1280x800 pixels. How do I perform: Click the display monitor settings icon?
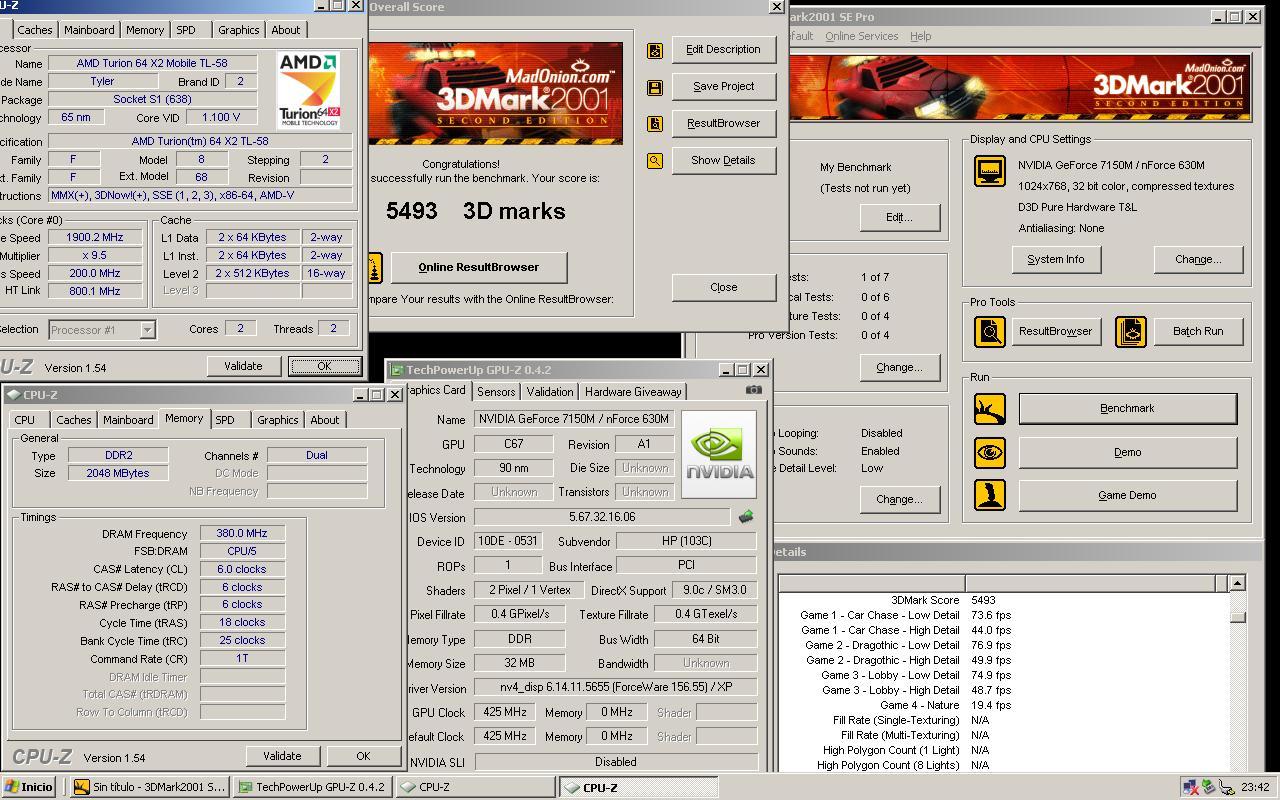click(x=990, y=171)
